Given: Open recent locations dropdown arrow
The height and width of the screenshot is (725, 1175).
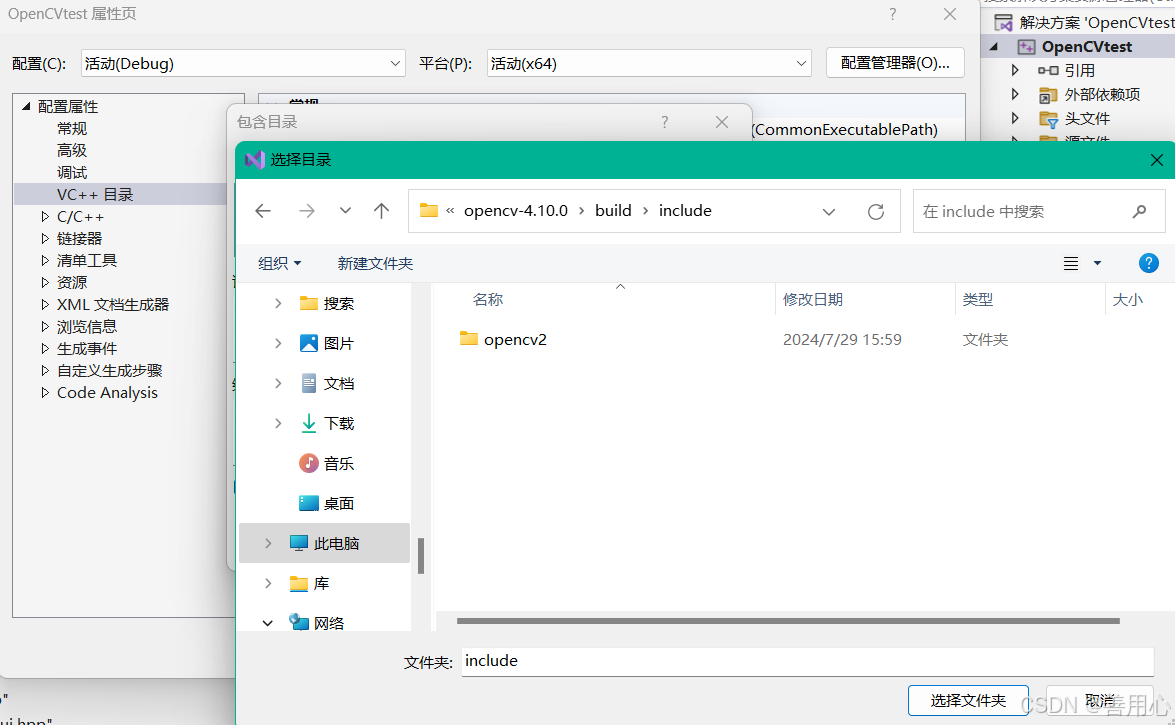Looking at the screenshot, I should [x=345, y=211].
